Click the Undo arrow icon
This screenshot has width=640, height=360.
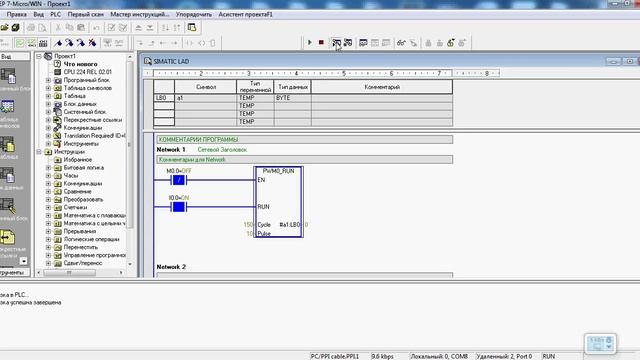pyautogui.click(x=96, y=28)
